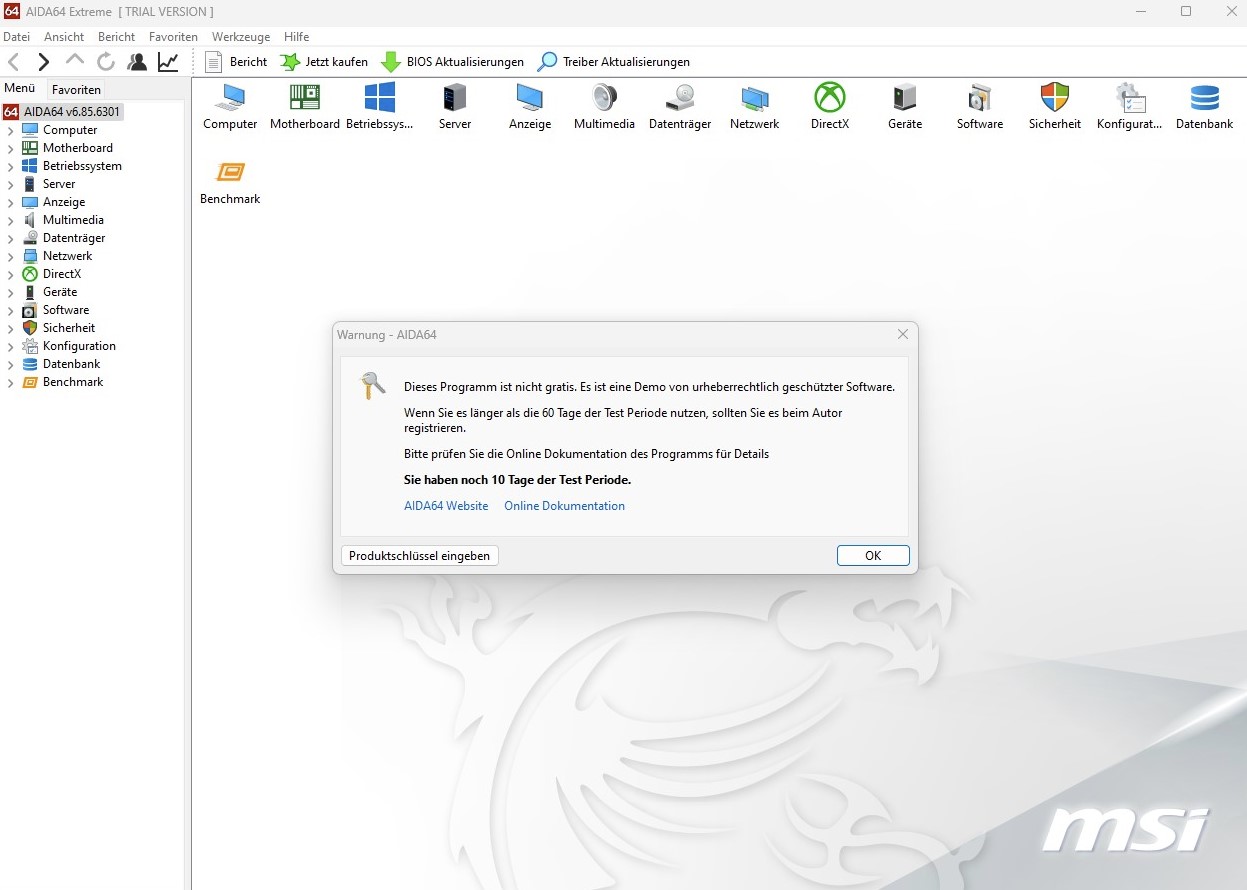Open the Motherboard icon in main pane

pos(305,98)
